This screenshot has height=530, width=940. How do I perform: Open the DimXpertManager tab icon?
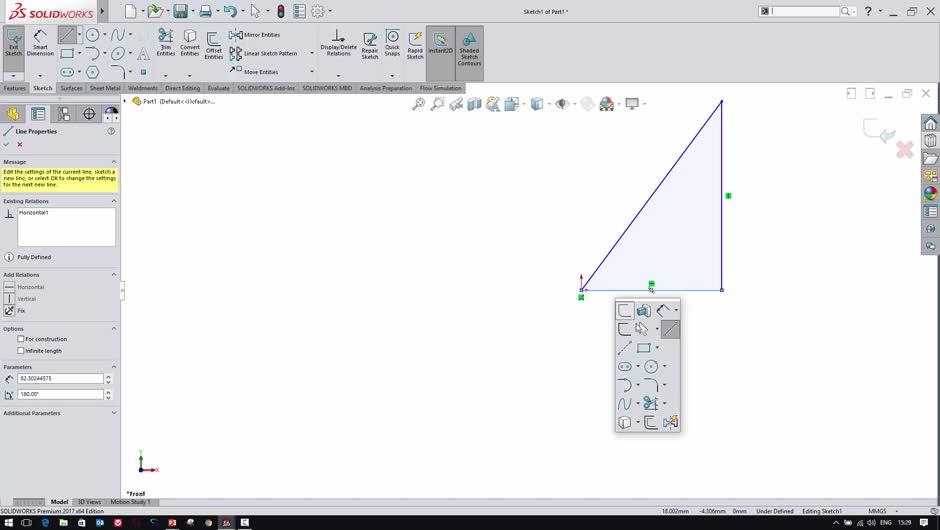coord(89,113)
